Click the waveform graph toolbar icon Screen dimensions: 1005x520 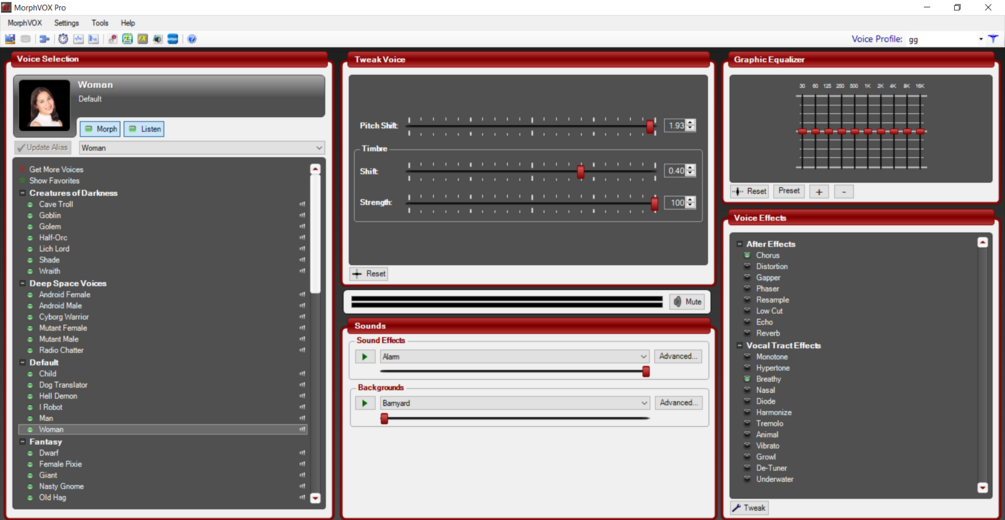click(x=78, y=39)
